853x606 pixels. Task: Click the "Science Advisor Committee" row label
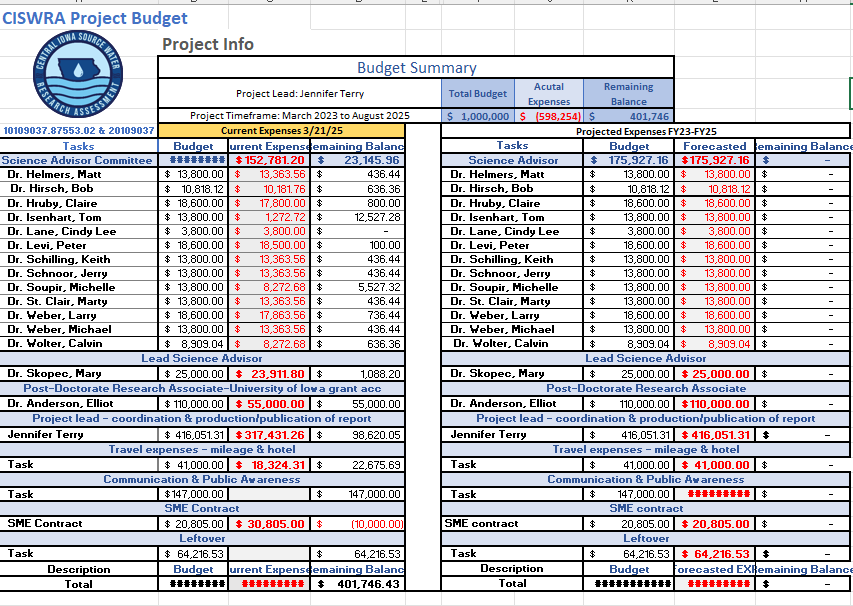[77, 160]
